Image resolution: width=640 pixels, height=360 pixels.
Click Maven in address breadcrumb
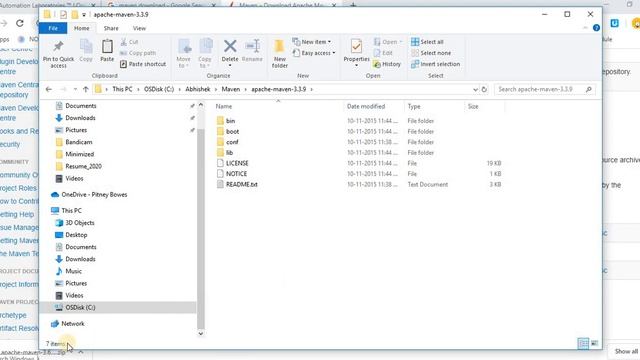tap(231, 89)
